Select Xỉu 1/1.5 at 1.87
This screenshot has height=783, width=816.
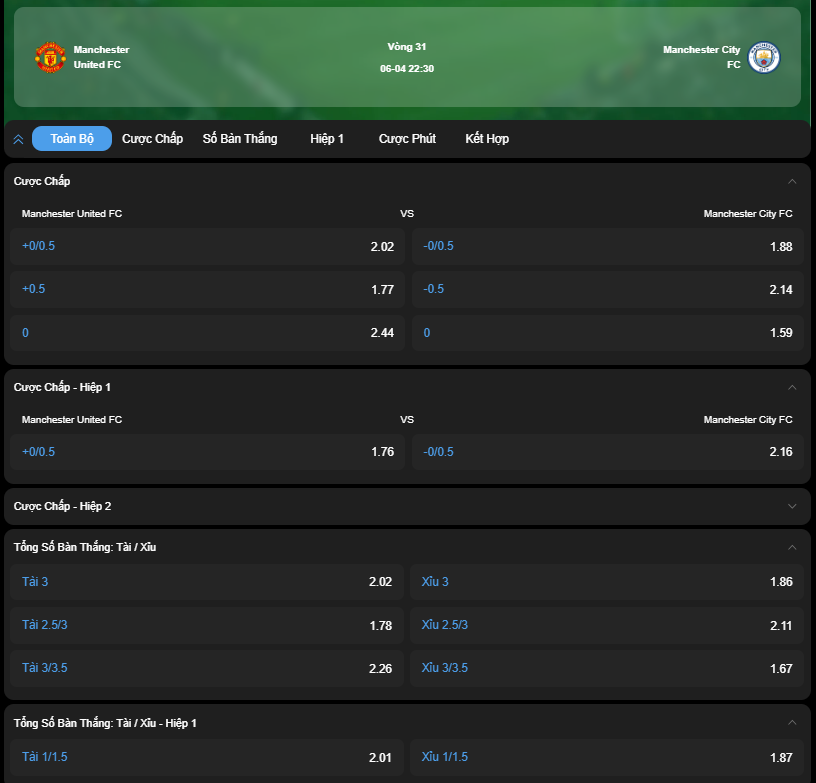(x=607, y=757)
